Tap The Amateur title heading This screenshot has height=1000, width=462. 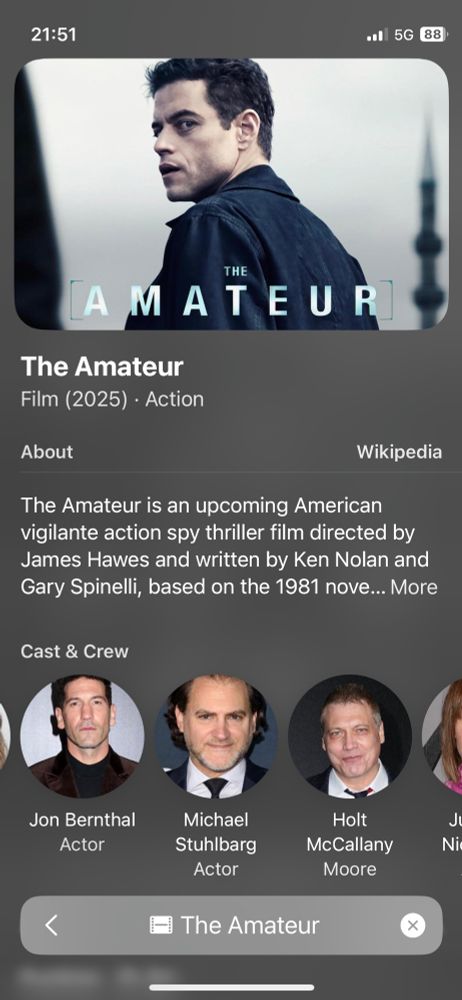click(102, 366)
